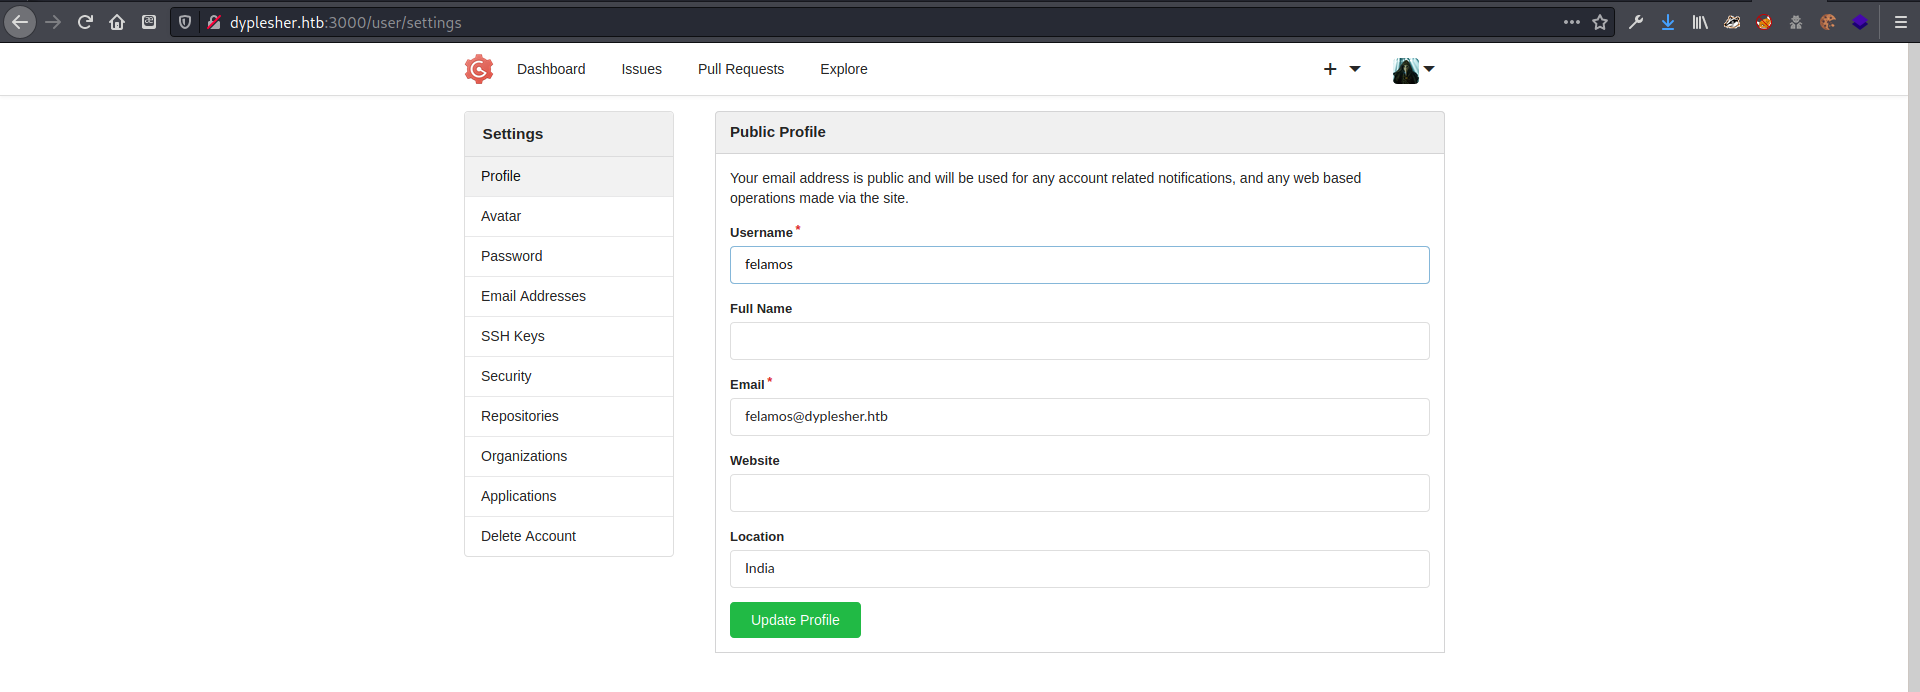This screenshot has width=1920, height=692.
Task: Click the browser Home icon
Action: click(x=117, y=22)
